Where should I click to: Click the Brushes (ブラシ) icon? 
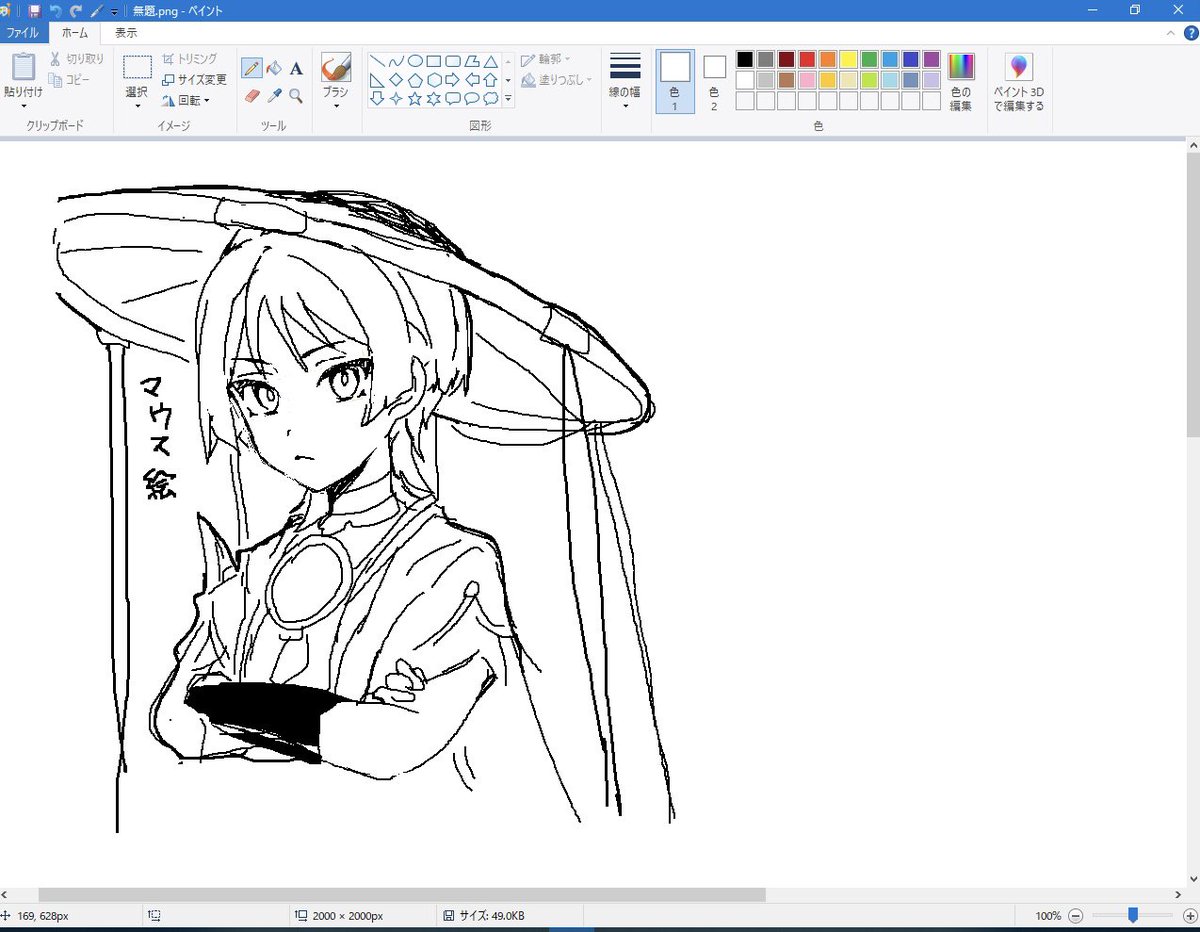click(x=335, y=67)
